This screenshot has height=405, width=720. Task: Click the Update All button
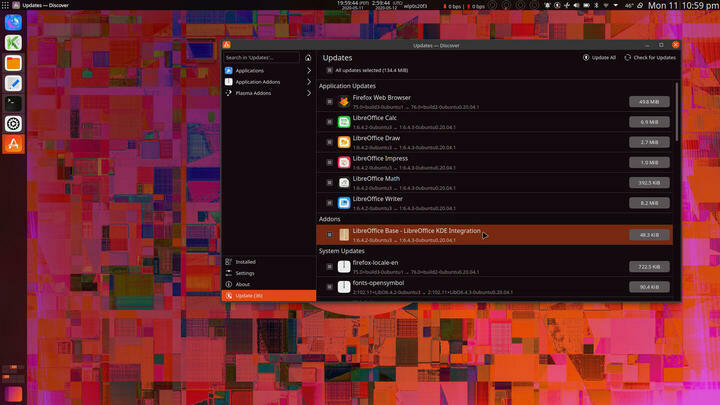point(599,57)
